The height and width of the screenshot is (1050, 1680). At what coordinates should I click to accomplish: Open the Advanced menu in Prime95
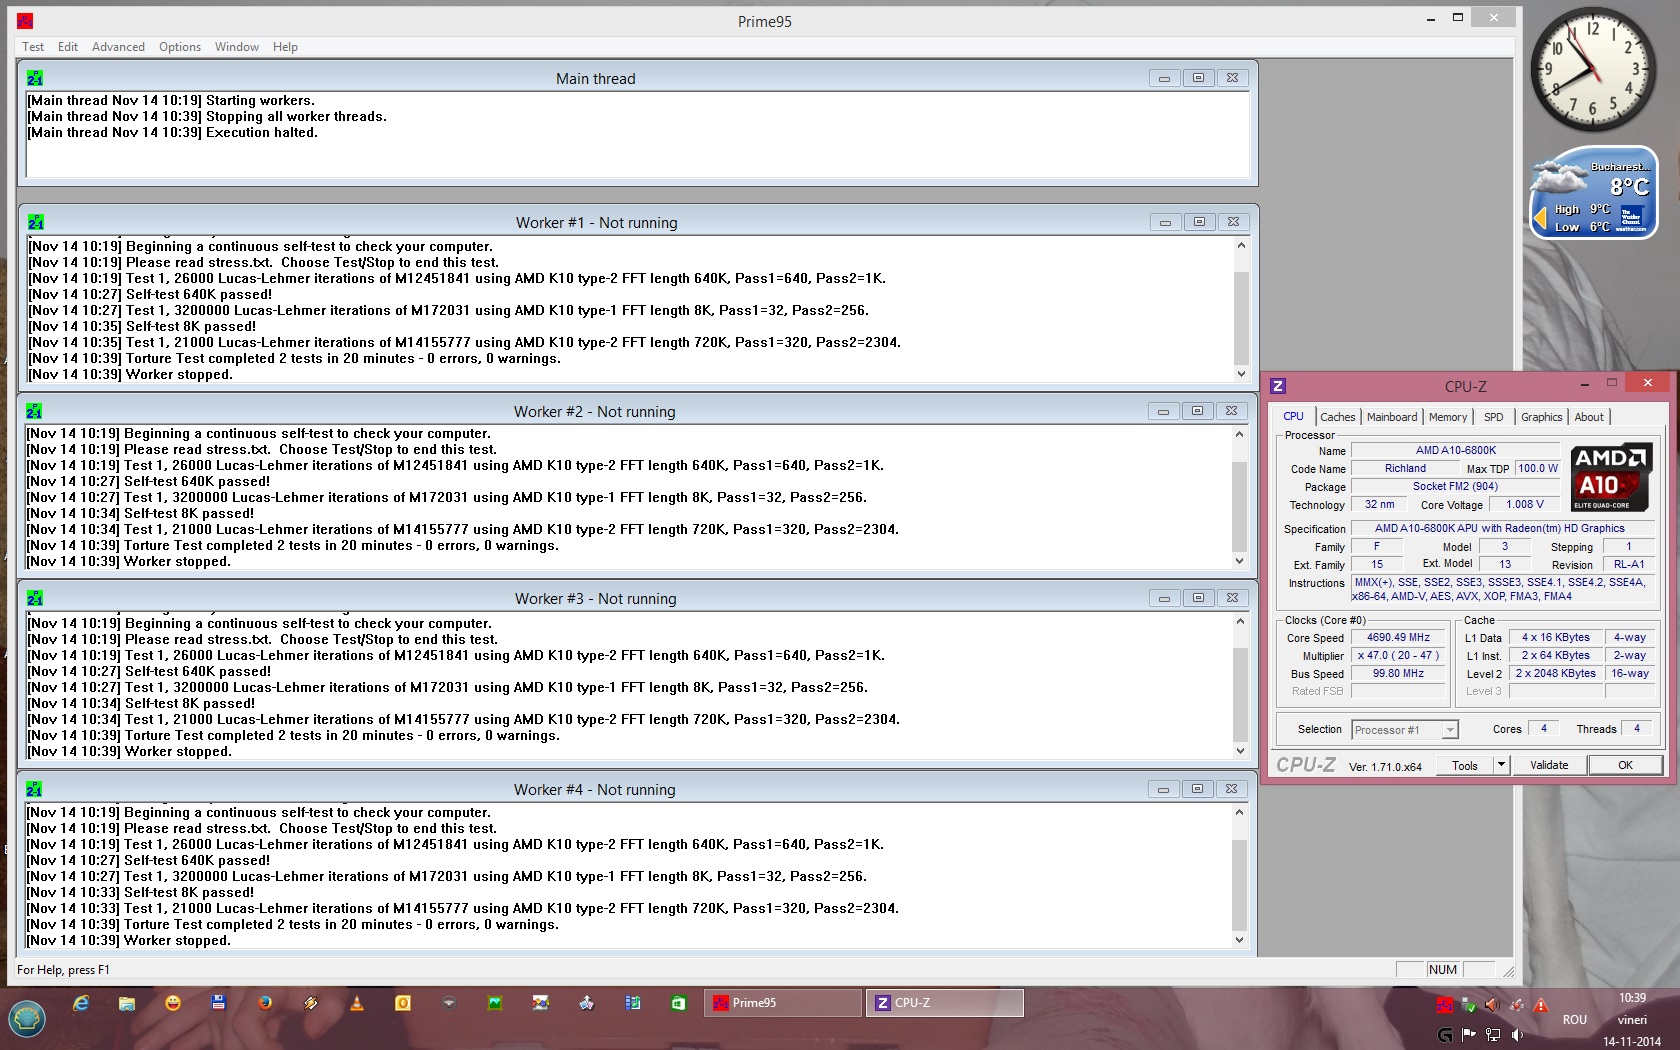pyautogui.click(x=118, y=47)
